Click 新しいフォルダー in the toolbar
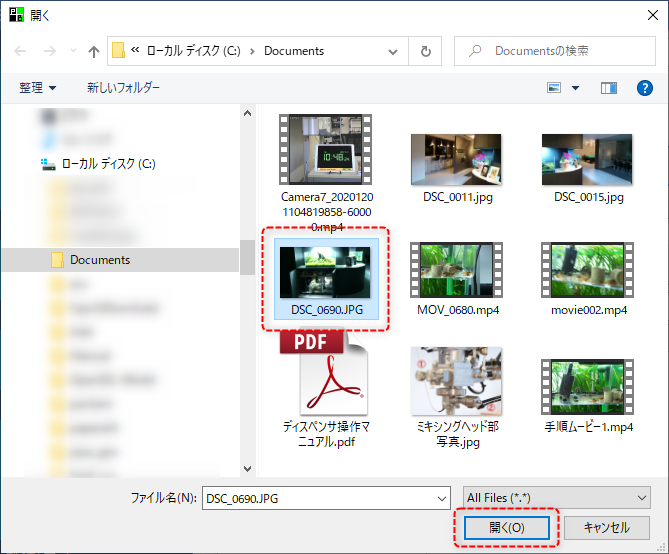This screenshot has width=669, height=554. click(x=123, y=88)
